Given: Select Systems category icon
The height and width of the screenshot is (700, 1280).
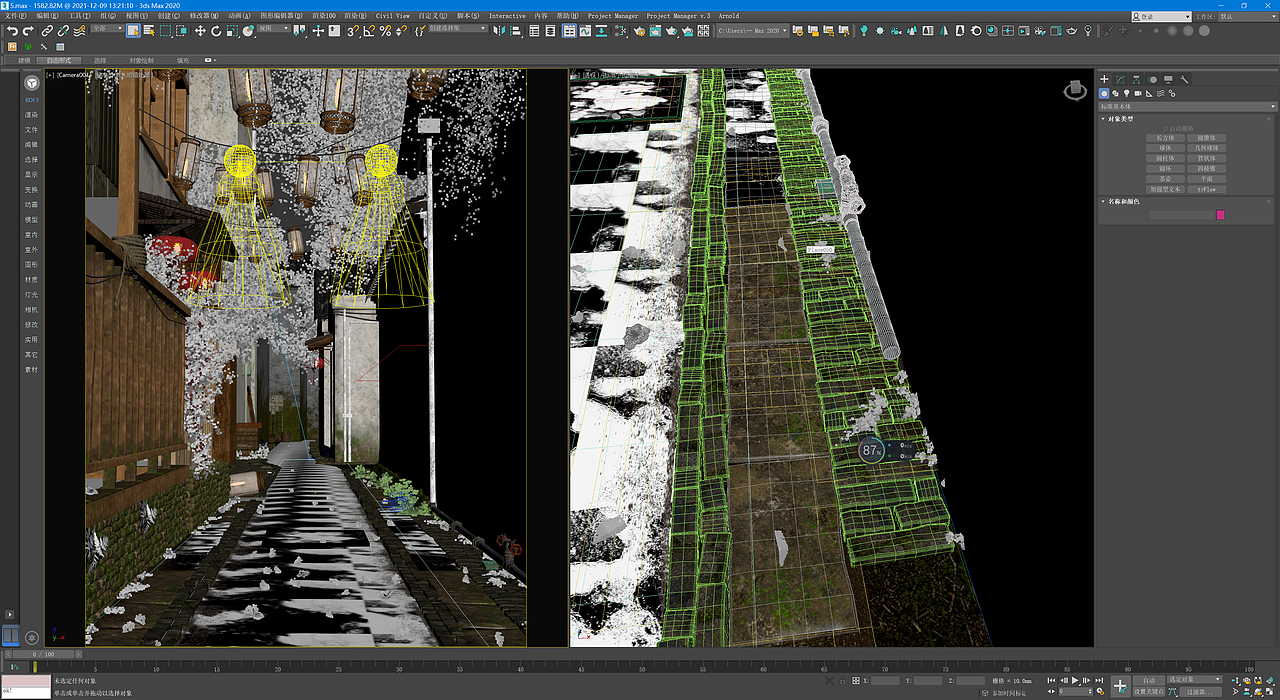Looking at the screenshot, I should coord(1172,93).
